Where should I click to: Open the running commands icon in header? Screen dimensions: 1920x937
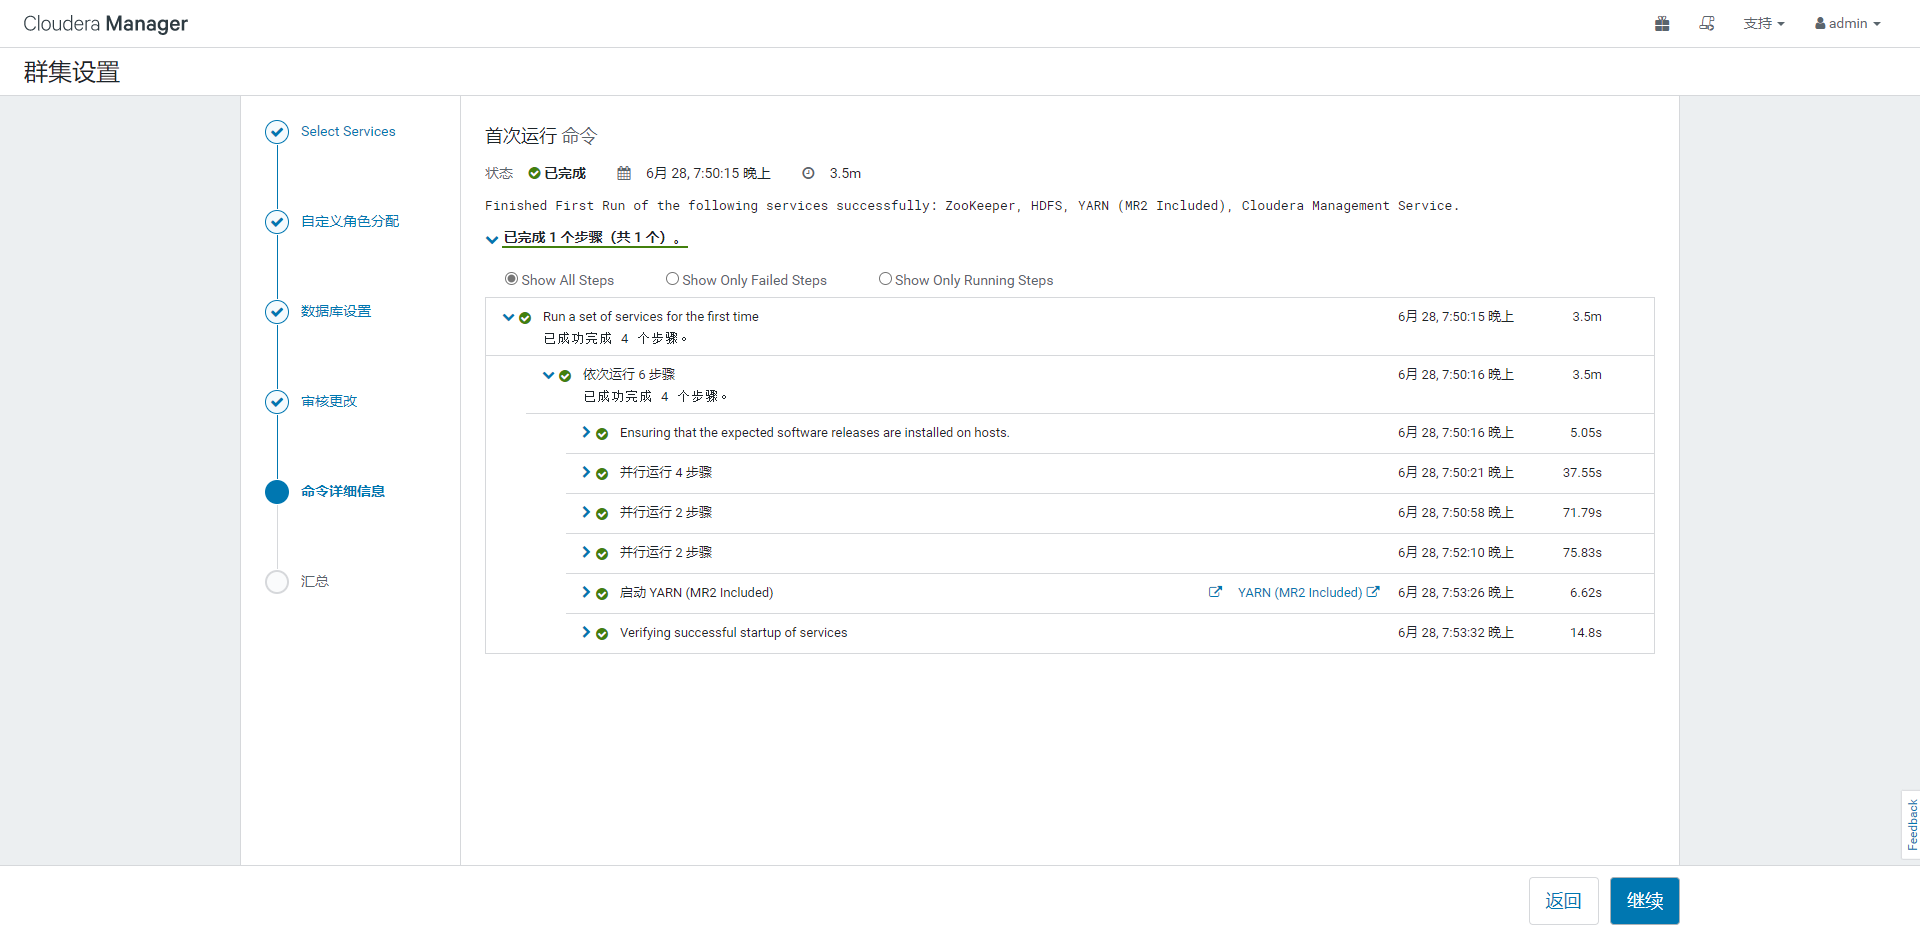(x=1707, y=24)
